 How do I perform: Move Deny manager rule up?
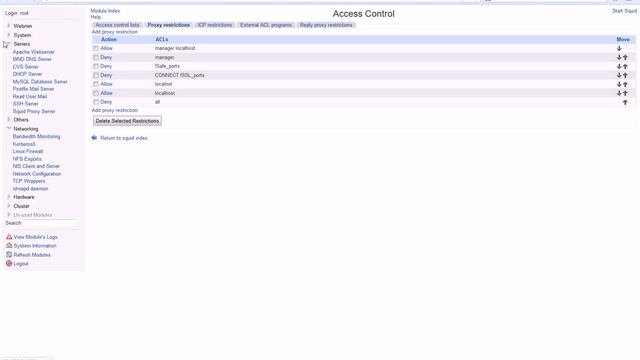[x=625, y=58]
